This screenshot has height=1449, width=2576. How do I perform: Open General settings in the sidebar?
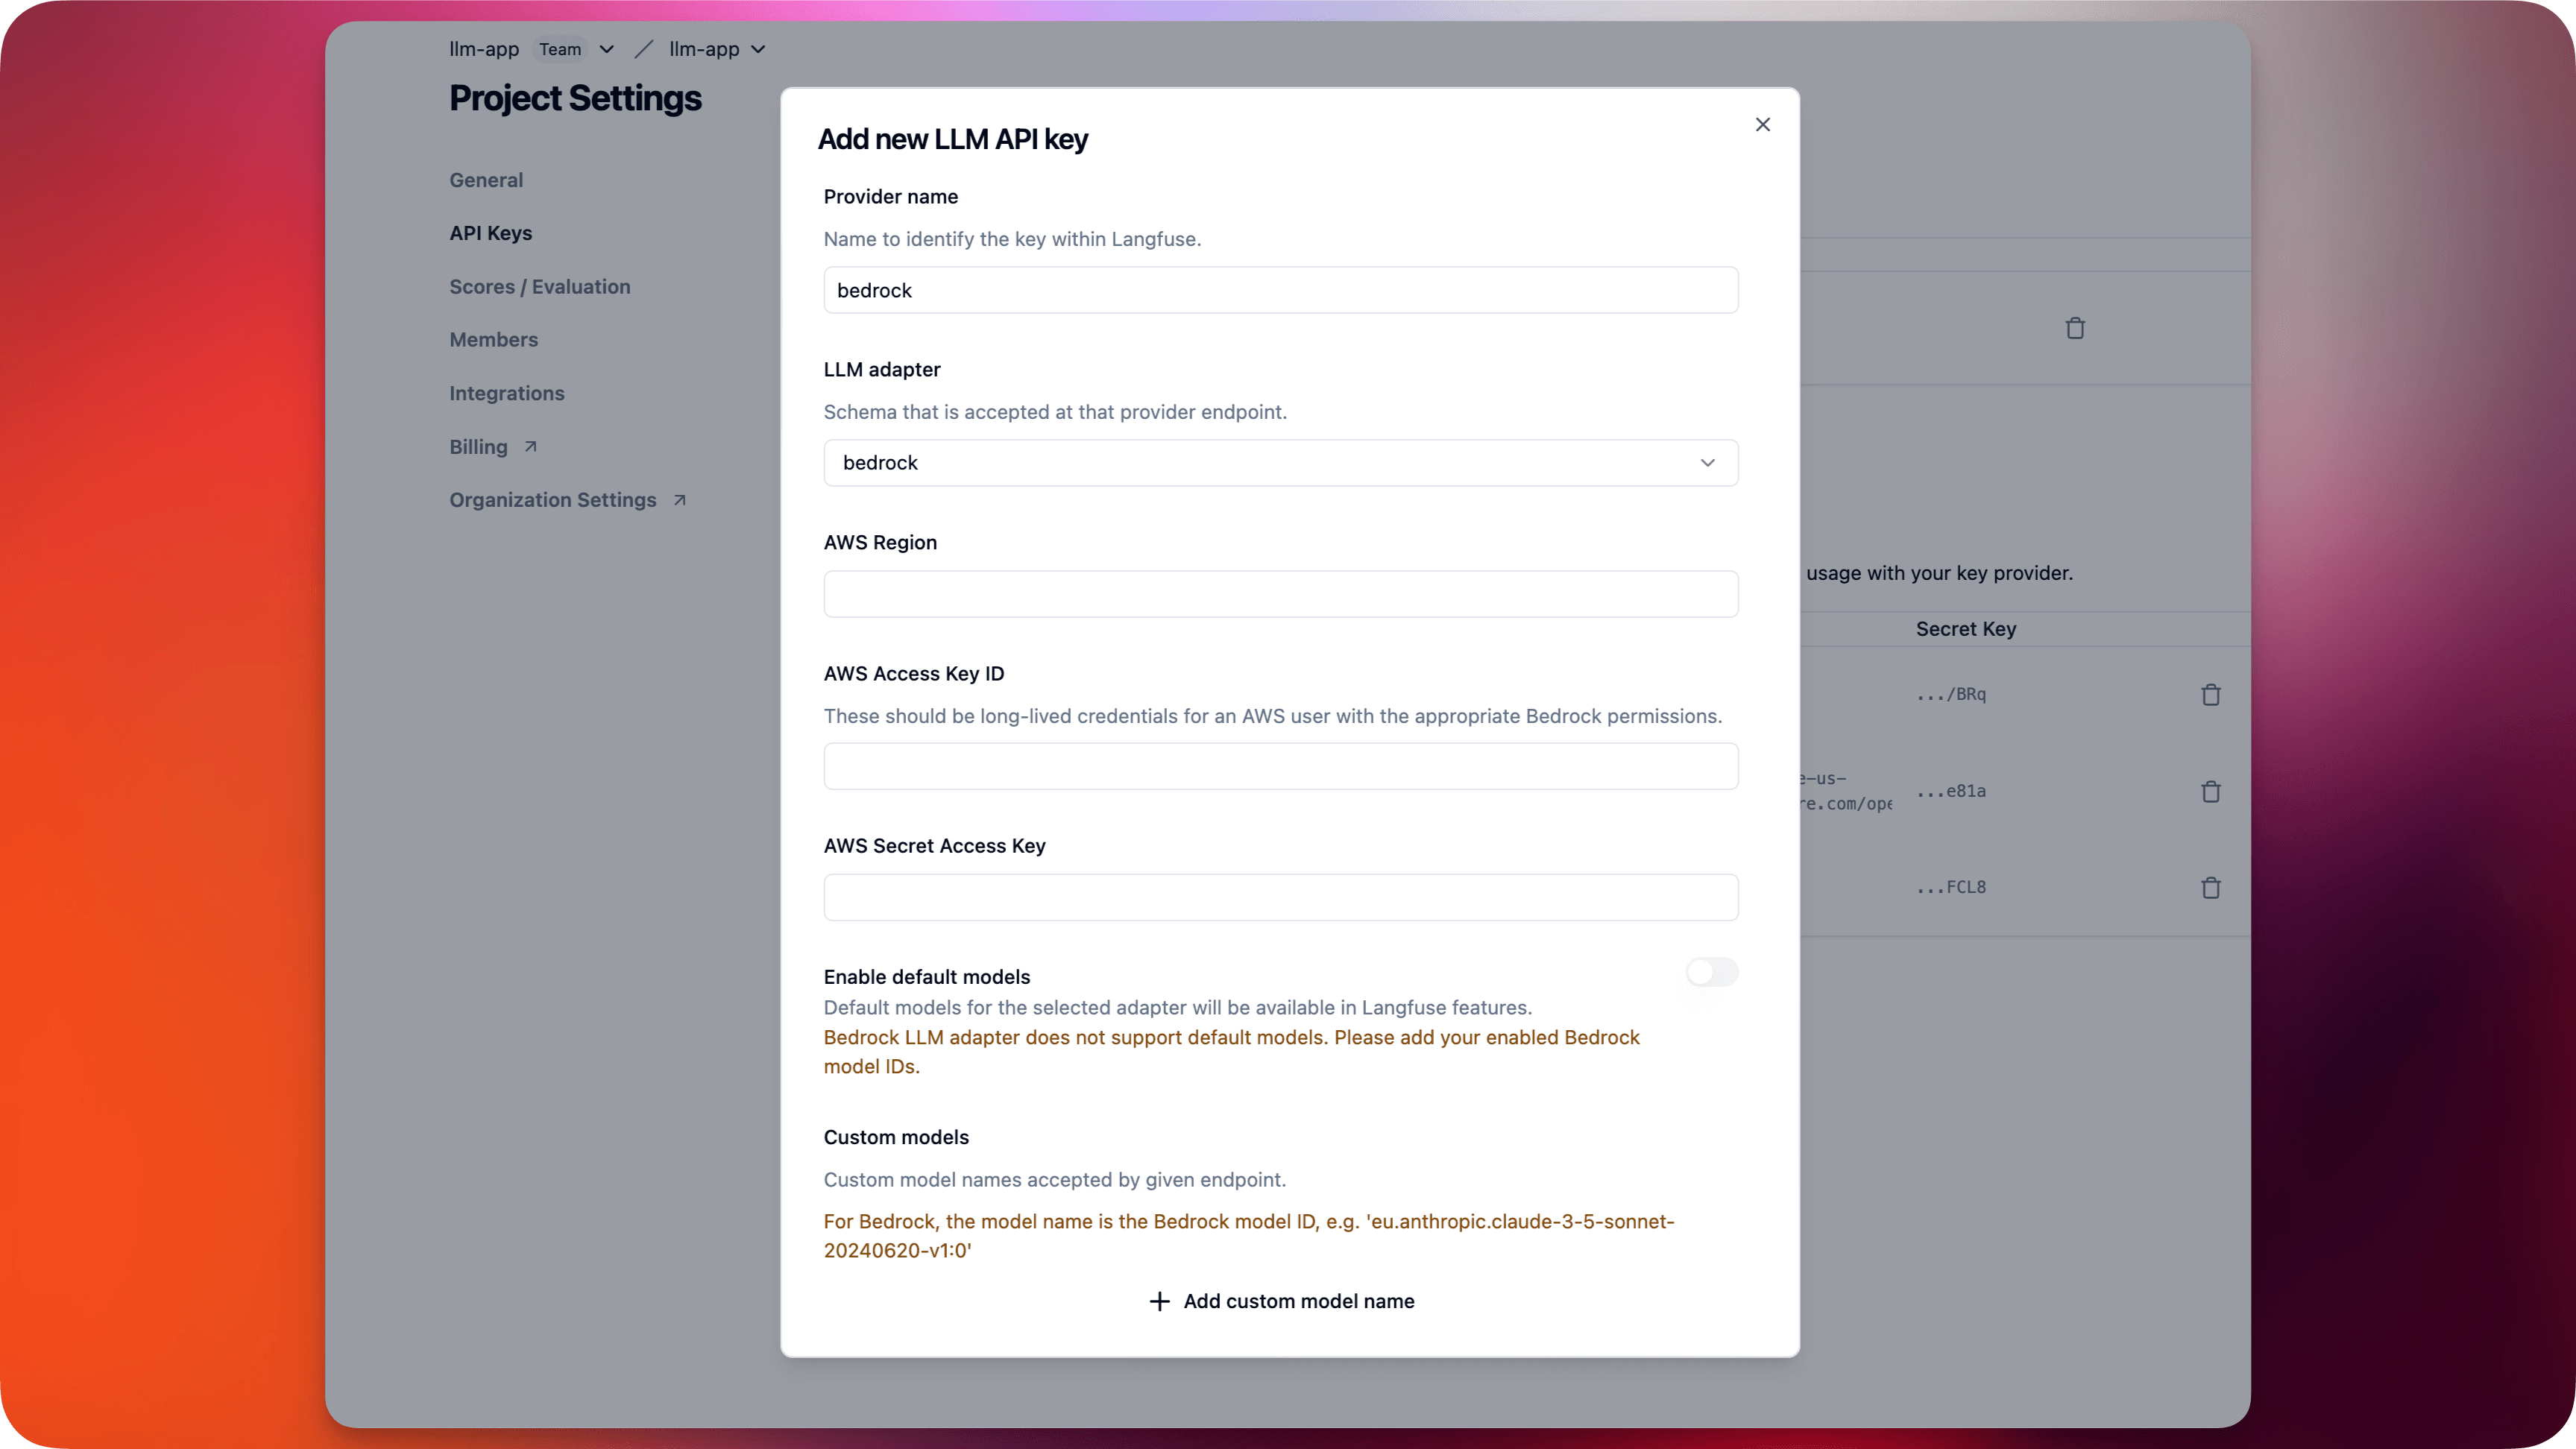coord(486,180)
